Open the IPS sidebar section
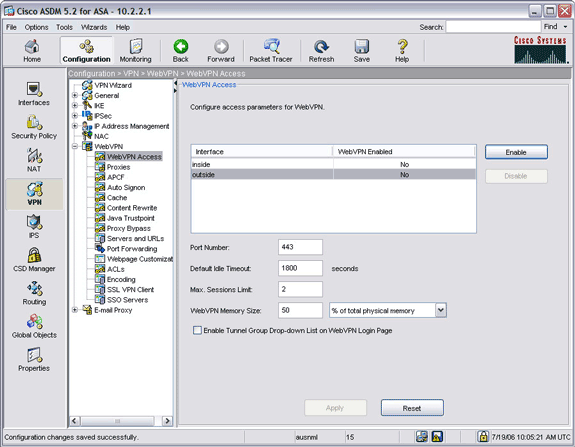 pos(34,227)
